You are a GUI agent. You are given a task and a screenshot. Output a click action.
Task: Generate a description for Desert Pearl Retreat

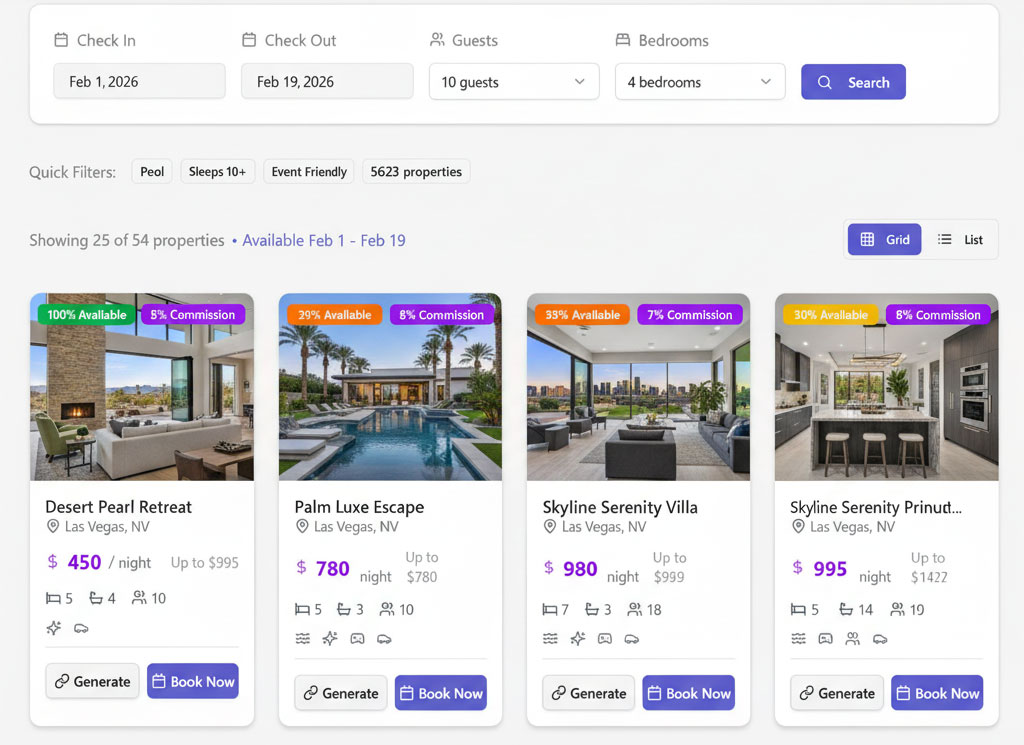(x=92, y=681)
